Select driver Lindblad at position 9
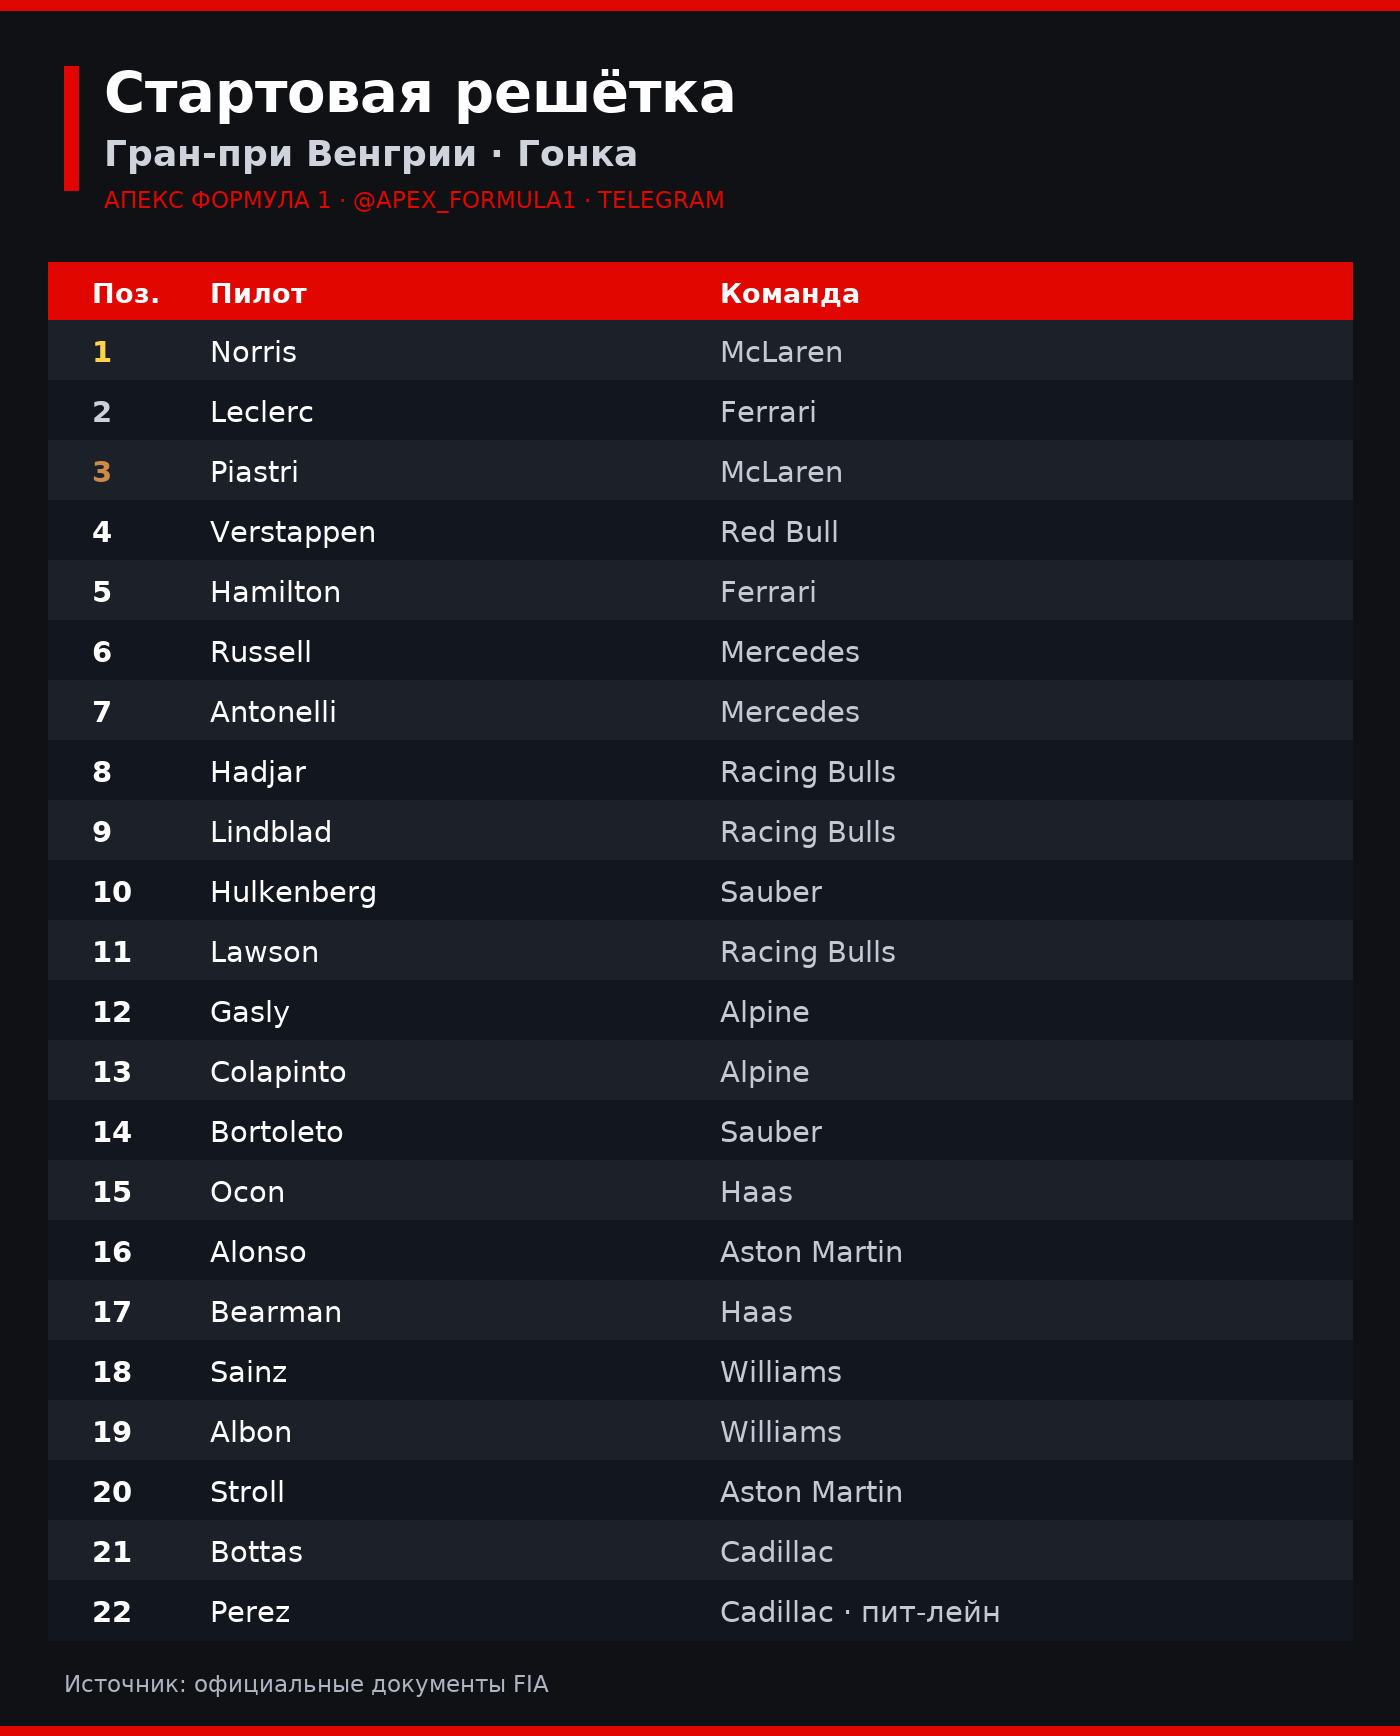This screenshot has width=1400, height=1736. [271, 832]
